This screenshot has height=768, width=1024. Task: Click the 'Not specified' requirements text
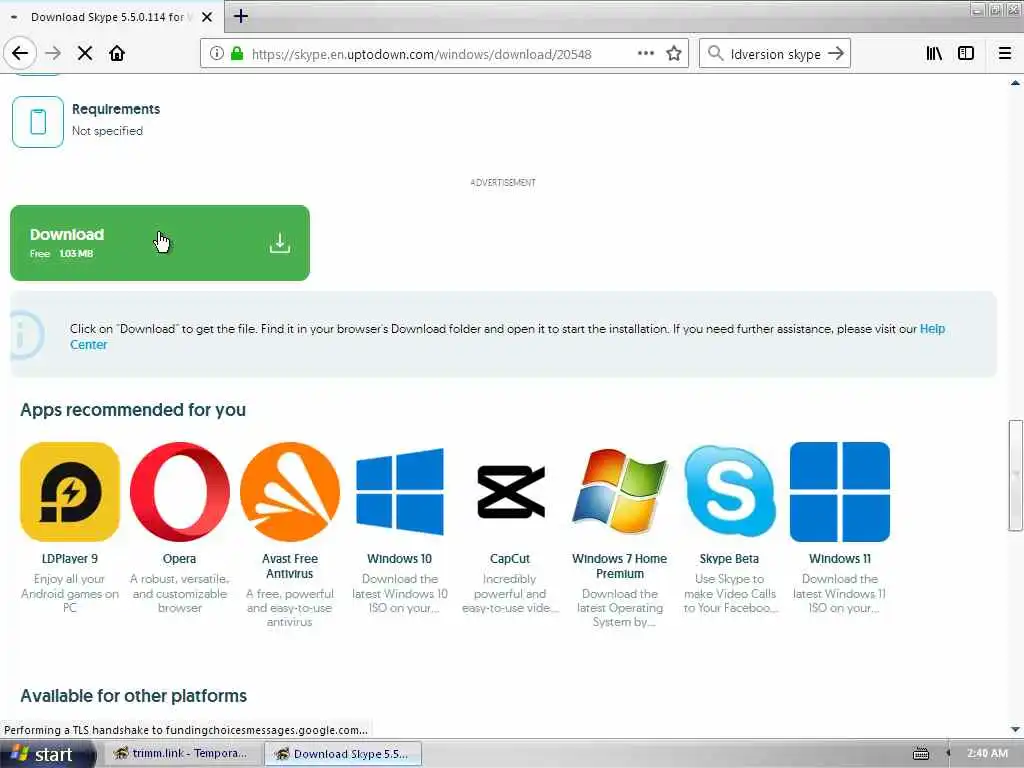pos(107,131)
